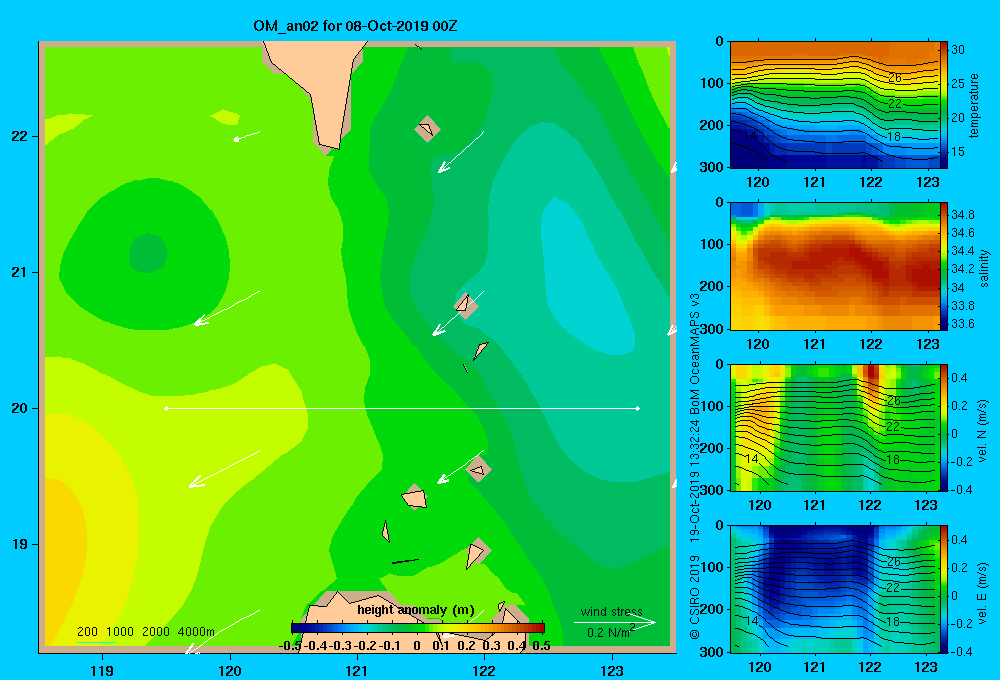This screenshot has height=680, width=1000.
Task: Click the vel. N colorbar scale
Action: [x=944, y=427]
